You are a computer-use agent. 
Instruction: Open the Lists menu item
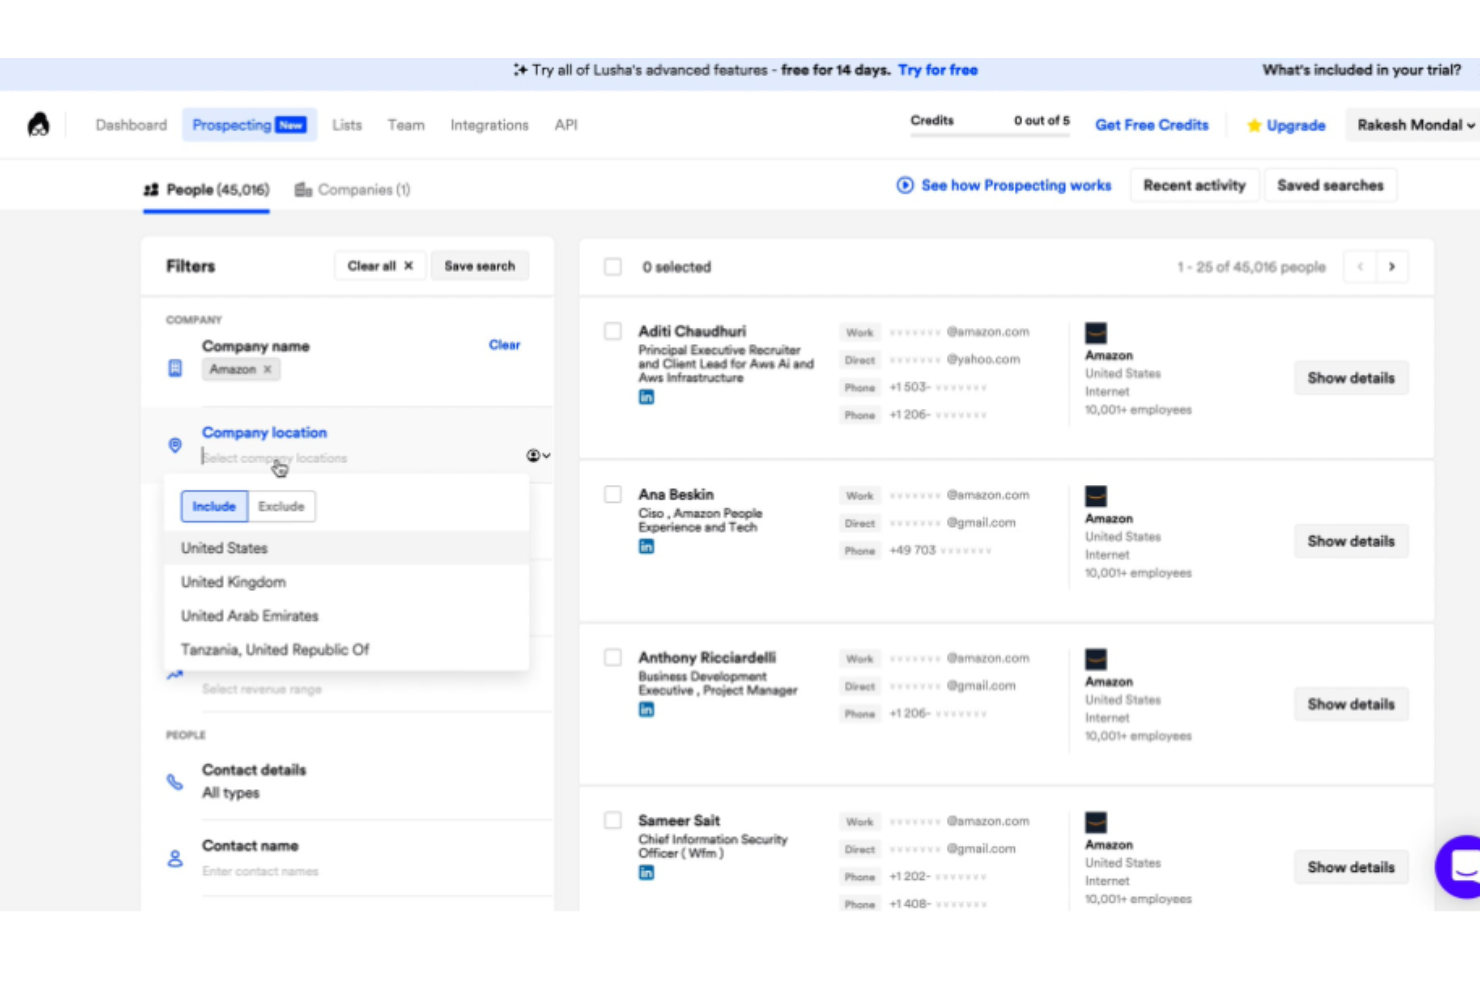pyautogui.click(x=347, y=125)
